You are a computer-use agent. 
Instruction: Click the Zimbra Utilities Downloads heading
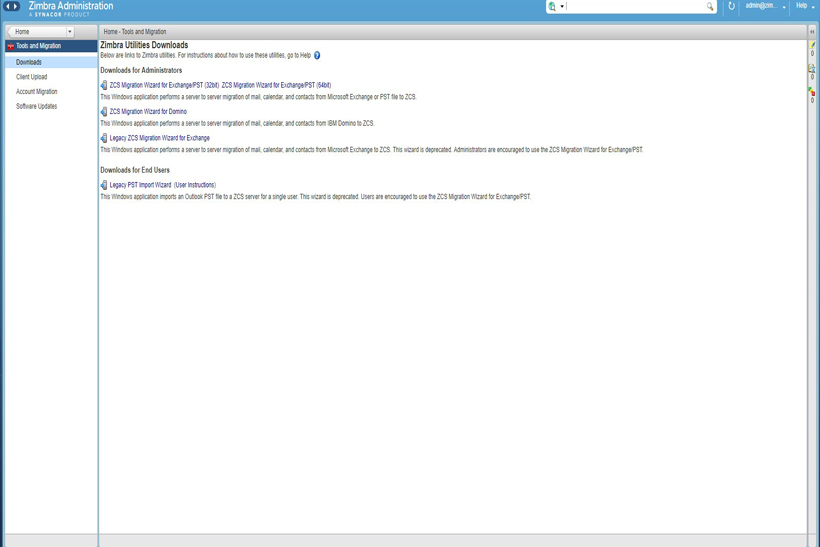pos(144,45)
